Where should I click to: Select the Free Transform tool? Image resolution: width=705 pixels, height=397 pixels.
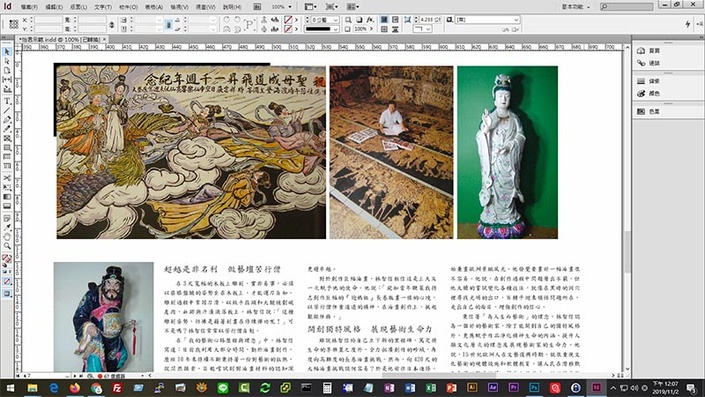point(7,187)
